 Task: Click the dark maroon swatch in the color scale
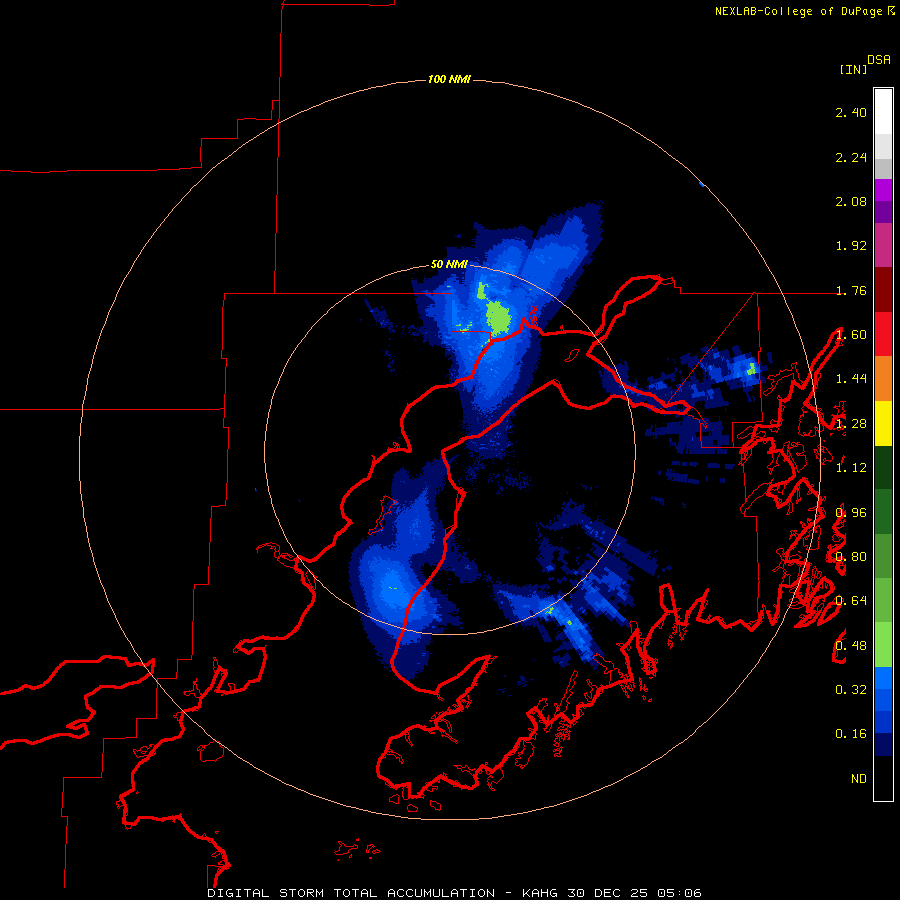883,290
